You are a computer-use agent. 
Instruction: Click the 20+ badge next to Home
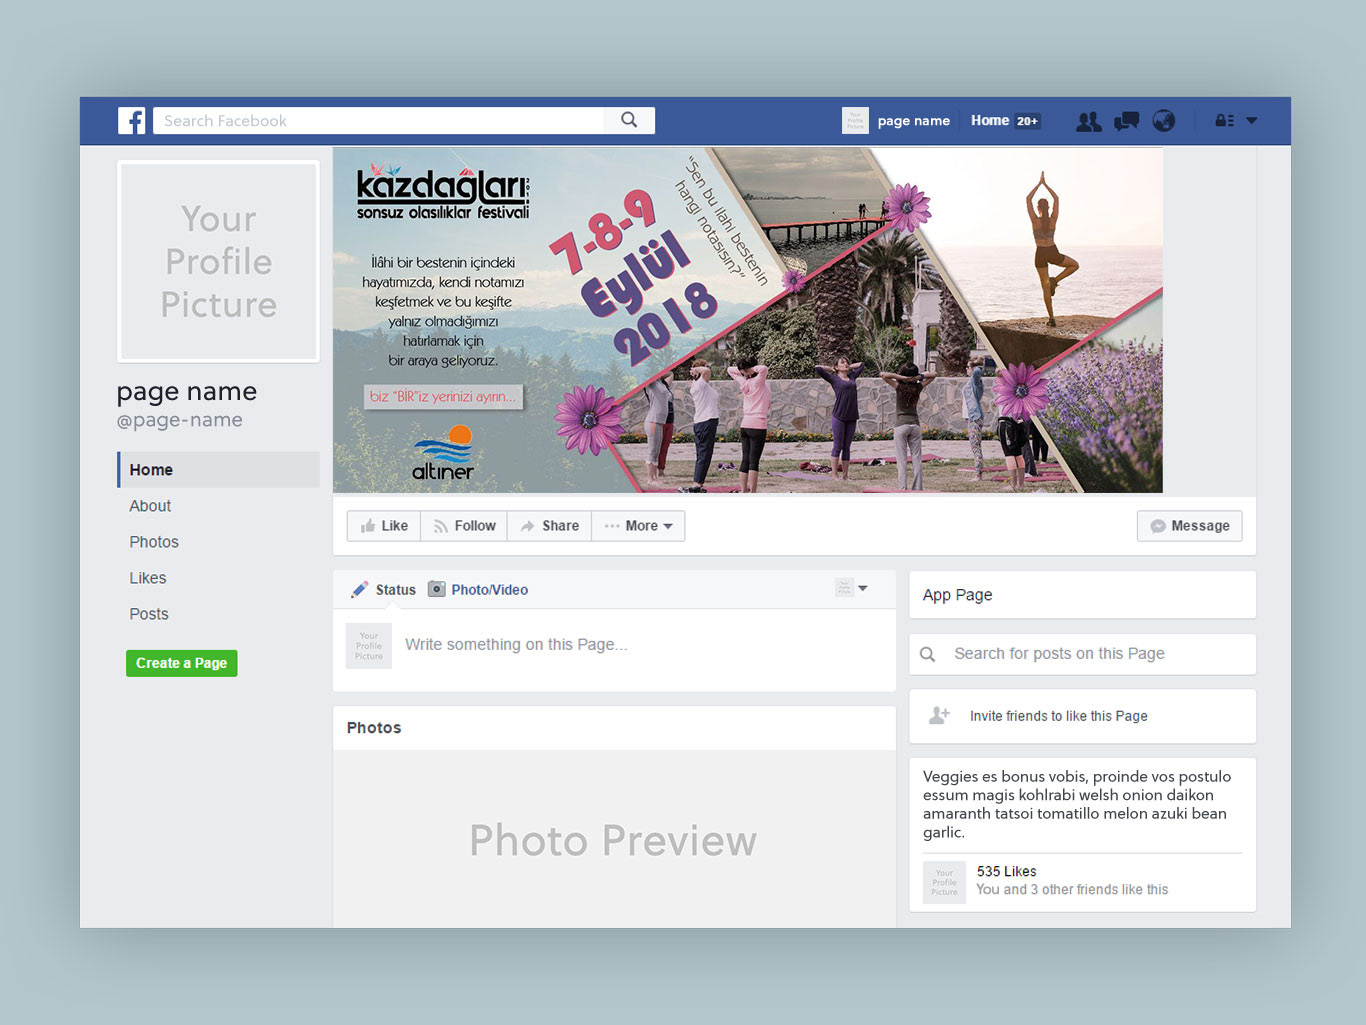[1028, 121]
